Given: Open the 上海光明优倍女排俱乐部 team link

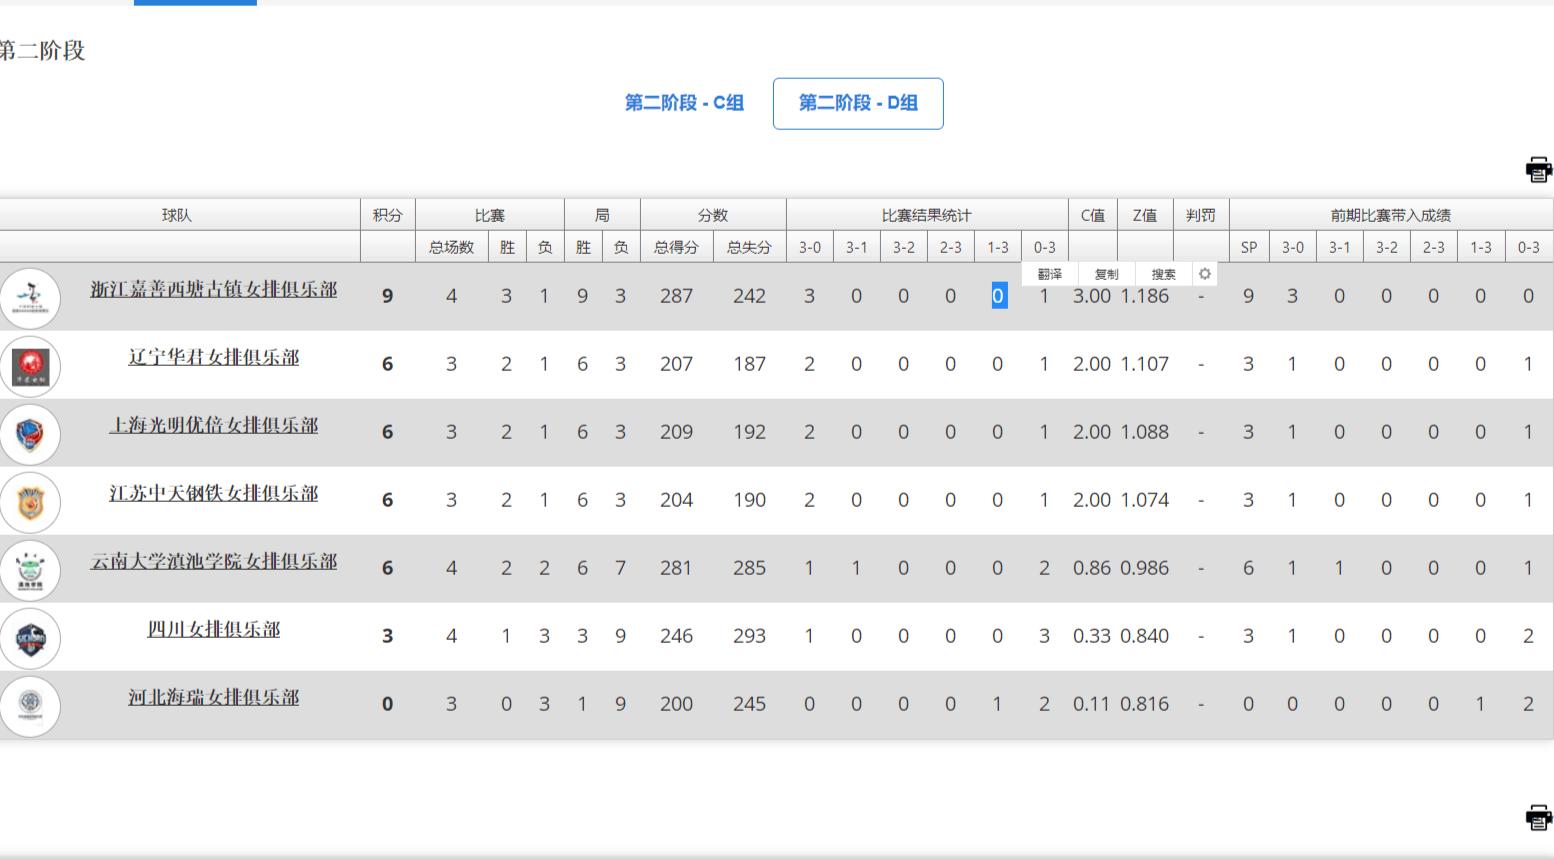Looking at the screenshot, I should click(x=214, y=426).
